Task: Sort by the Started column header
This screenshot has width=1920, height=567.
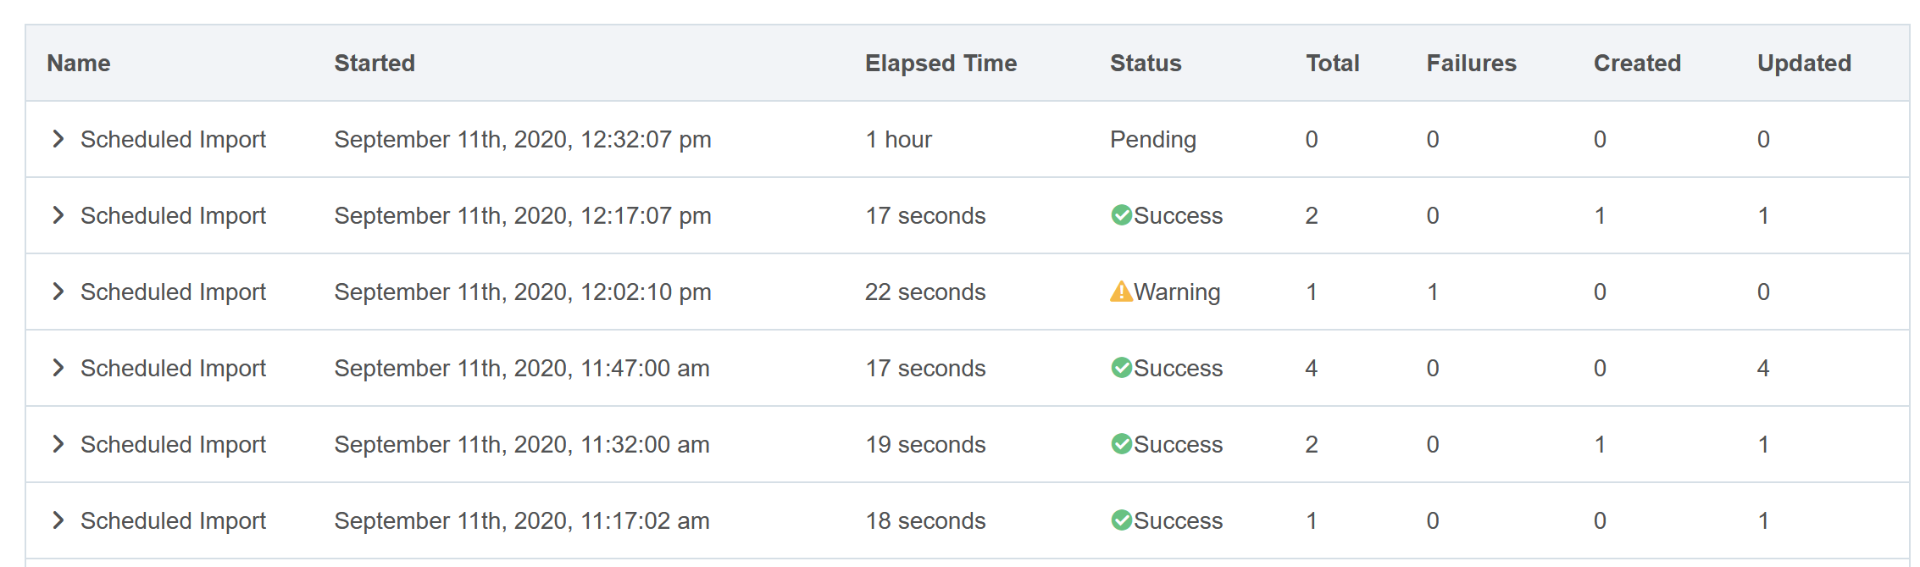Action: pos(374,63)
